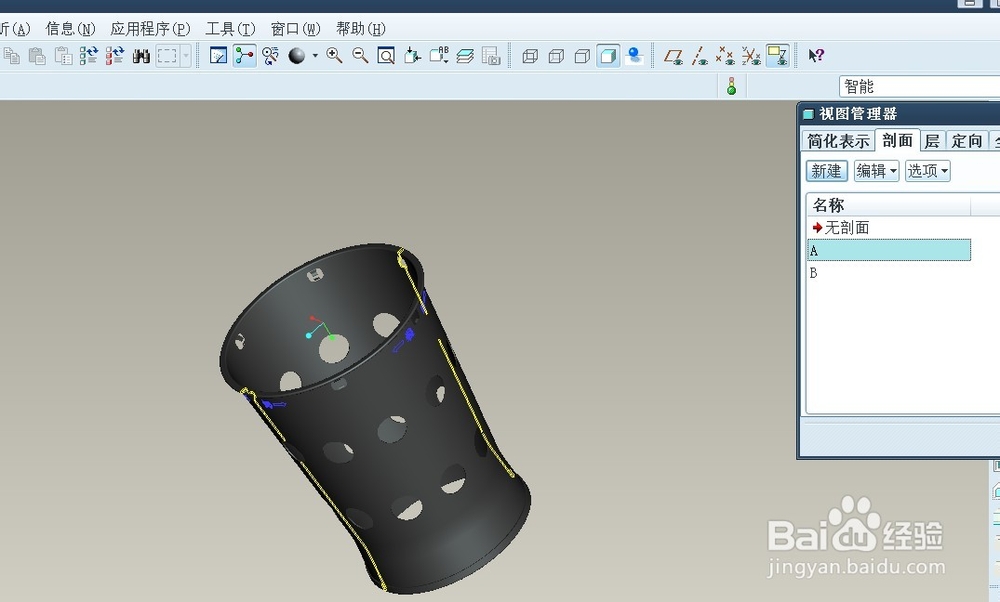Click the Zoom Out magnifier

[x=360, y=56]
